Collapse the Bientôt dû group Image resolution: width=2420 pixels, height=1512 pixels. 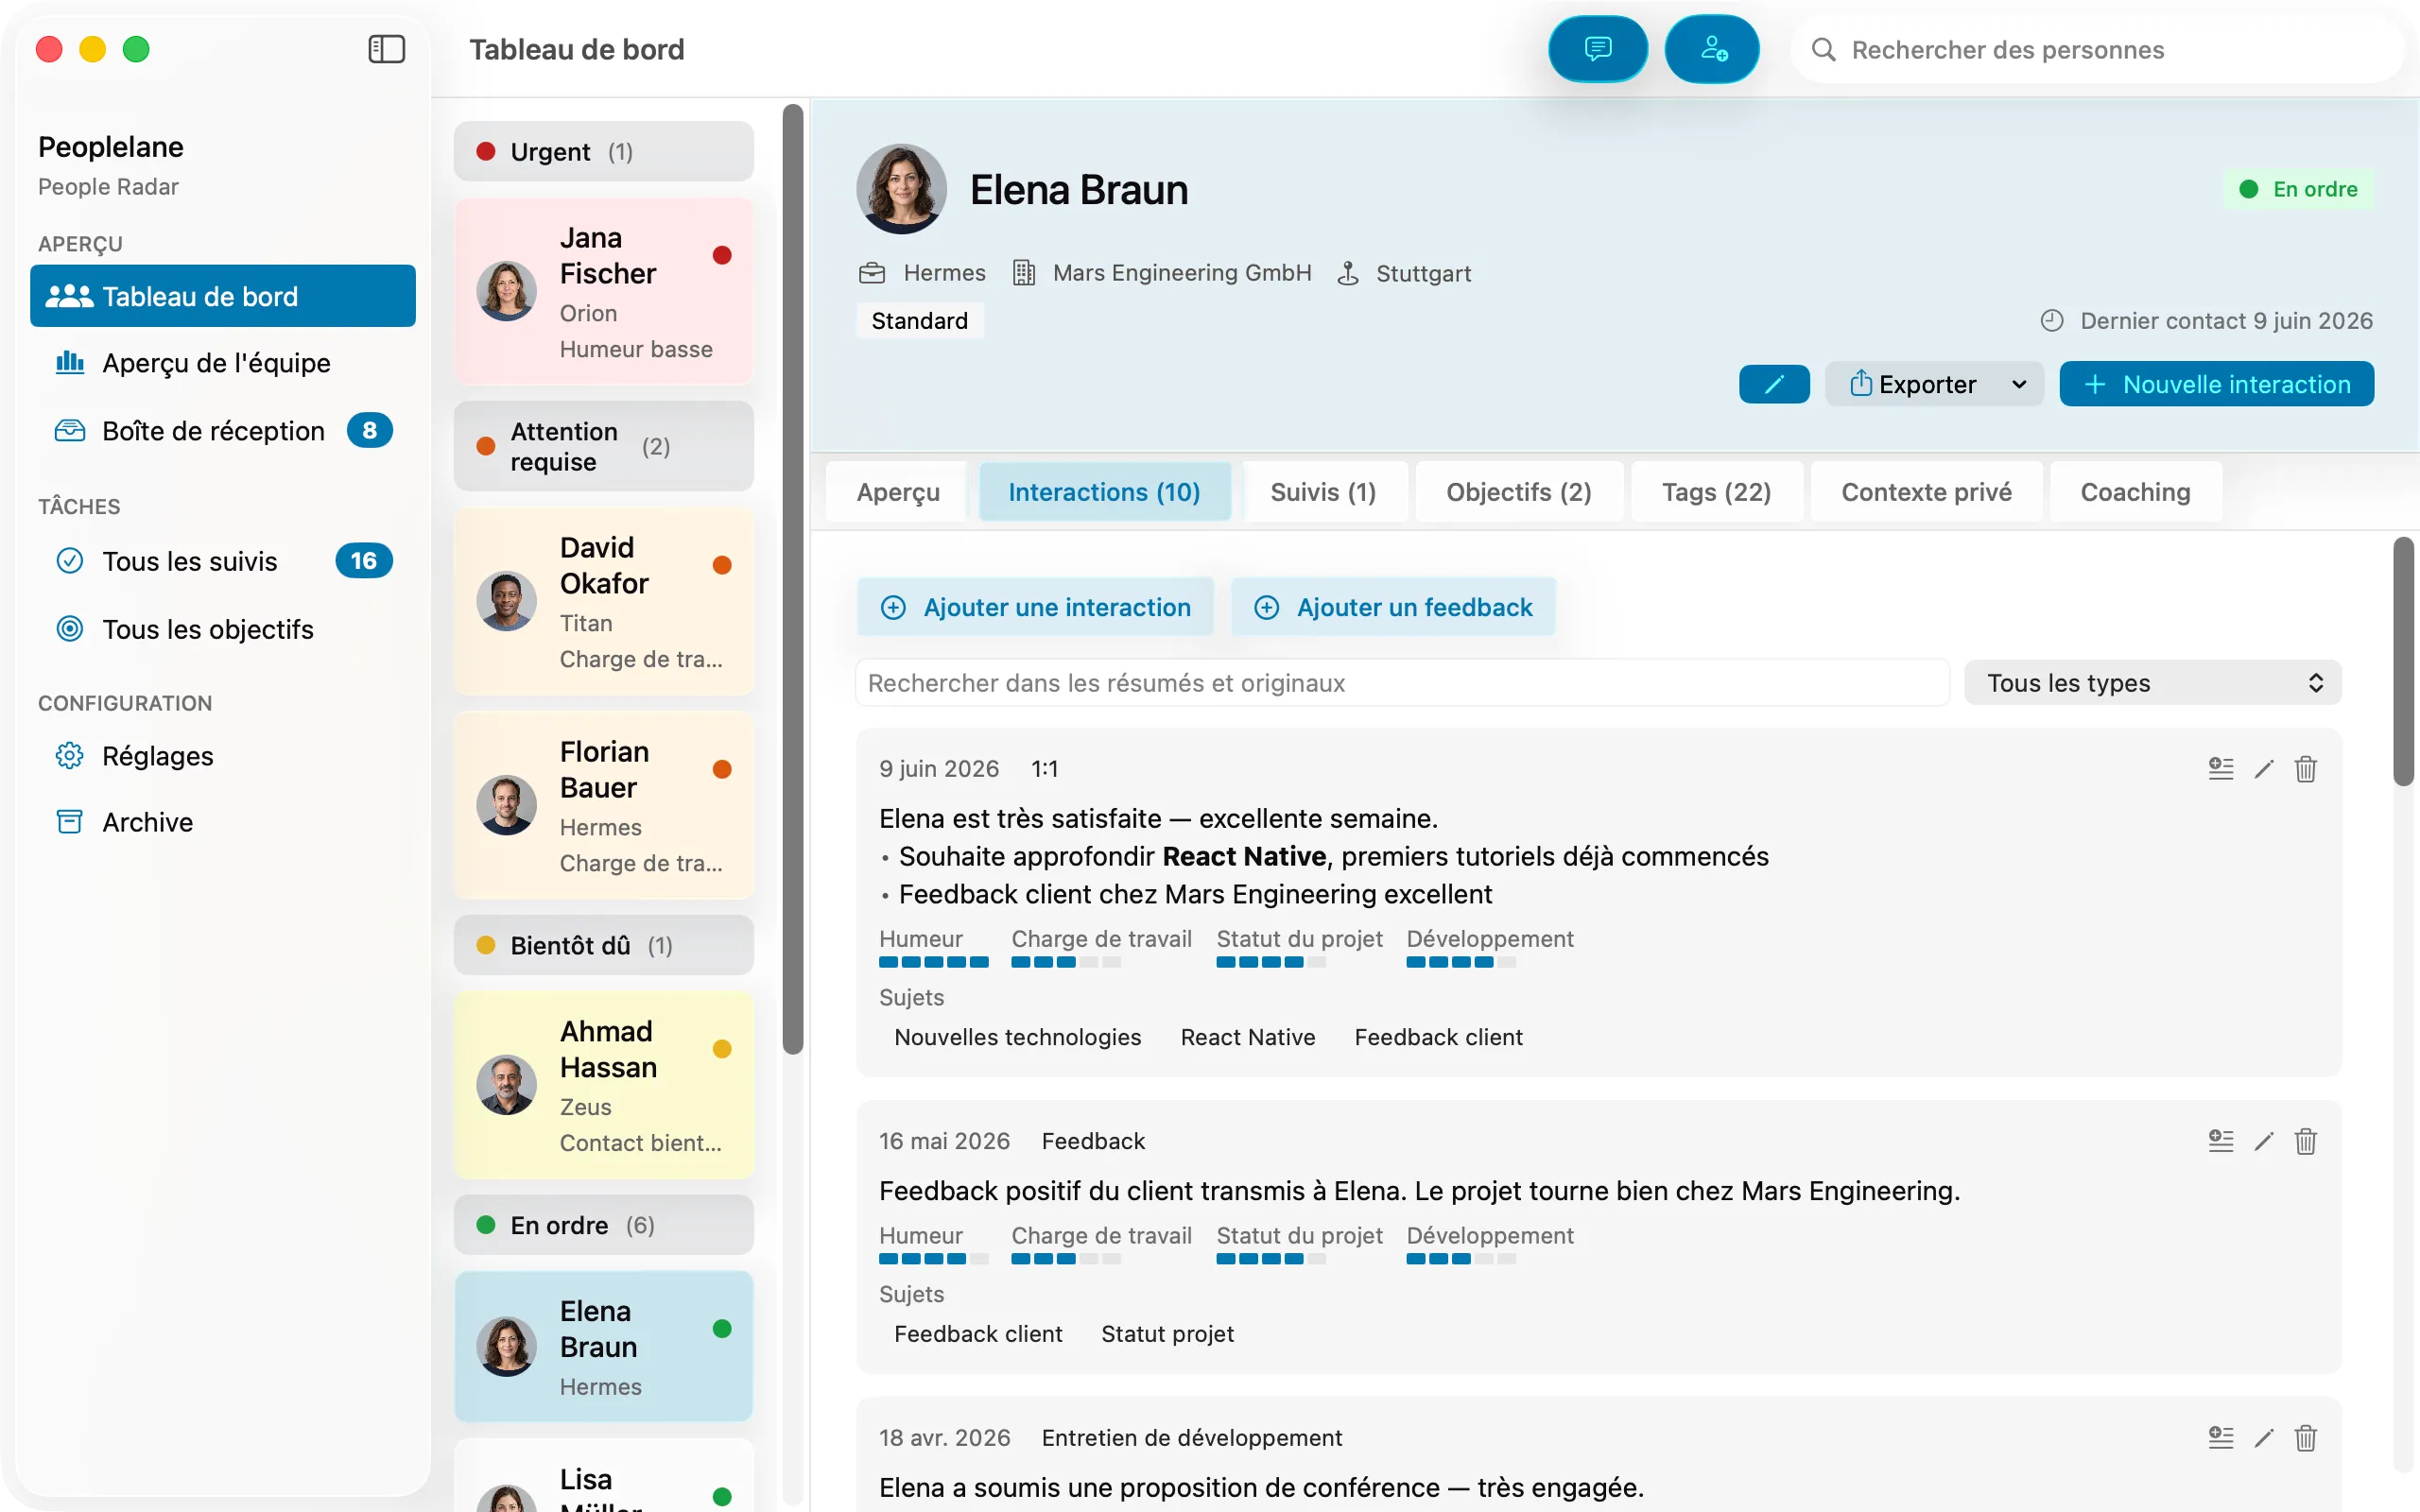[x=603, y=945]
